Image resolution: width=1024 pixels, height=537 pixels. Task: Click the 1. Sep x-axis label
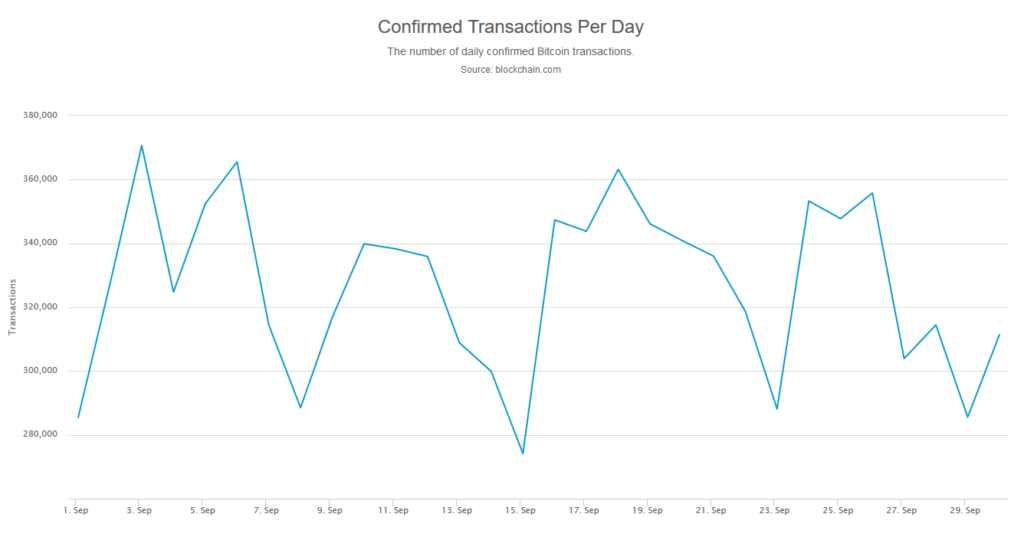point(75,510)
